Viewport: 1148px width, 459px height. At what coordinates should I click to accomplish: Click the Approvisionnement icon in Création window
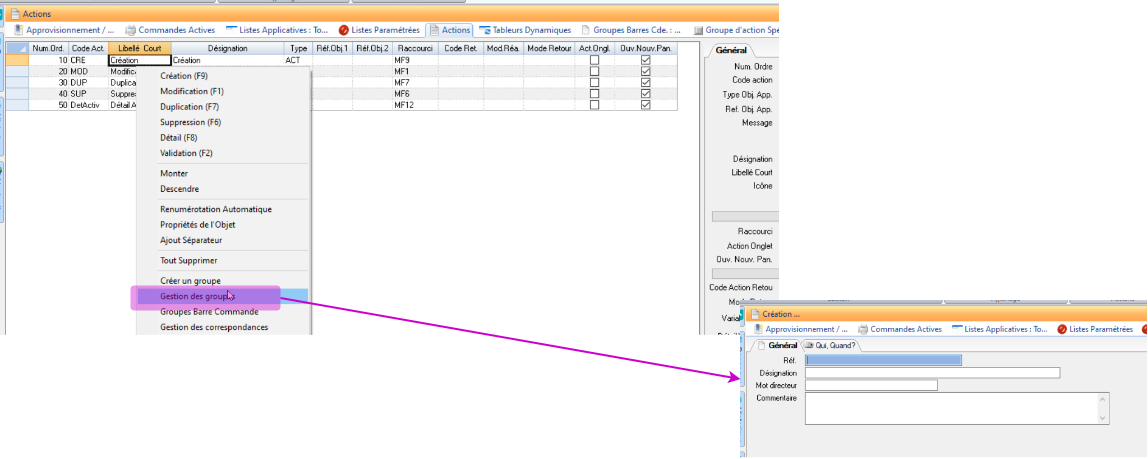pyautogui.click(x=757, y=329)
